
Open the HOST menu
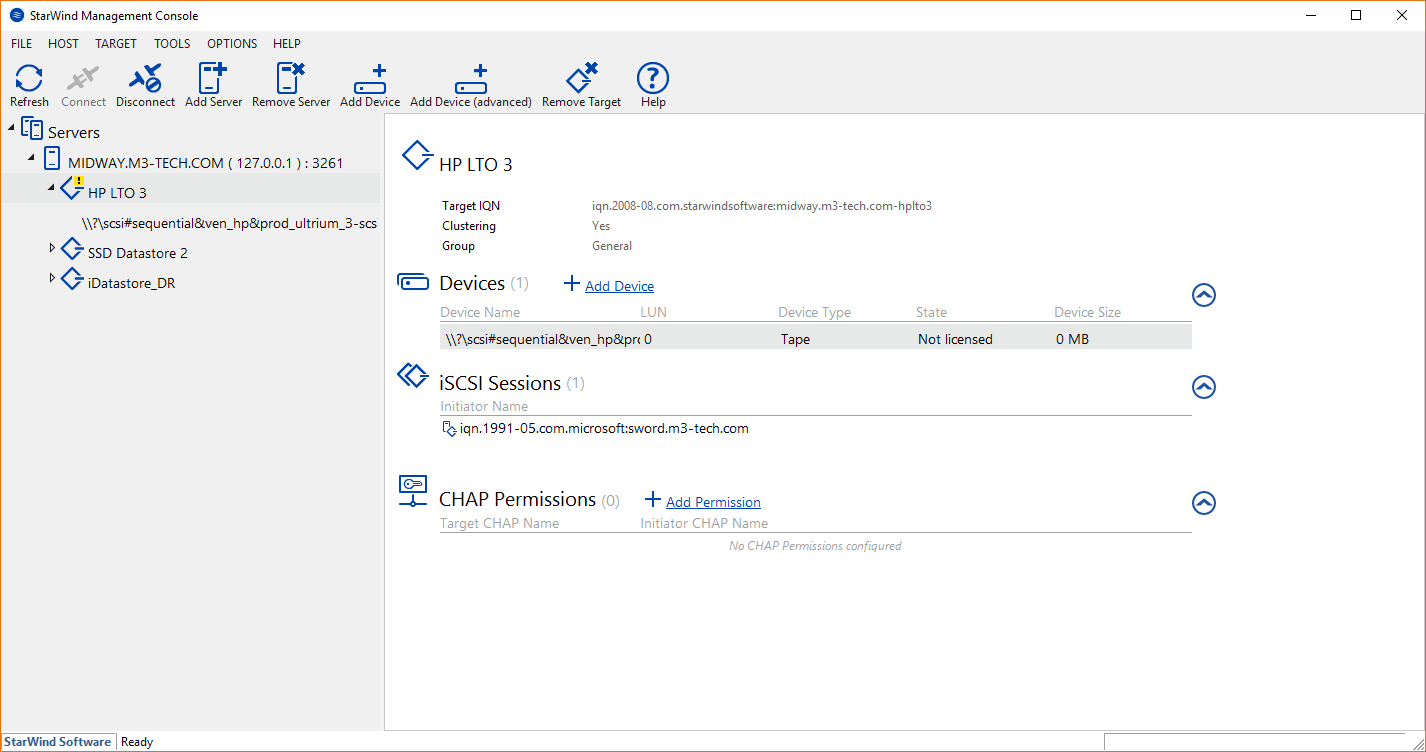tap(63, 44)
